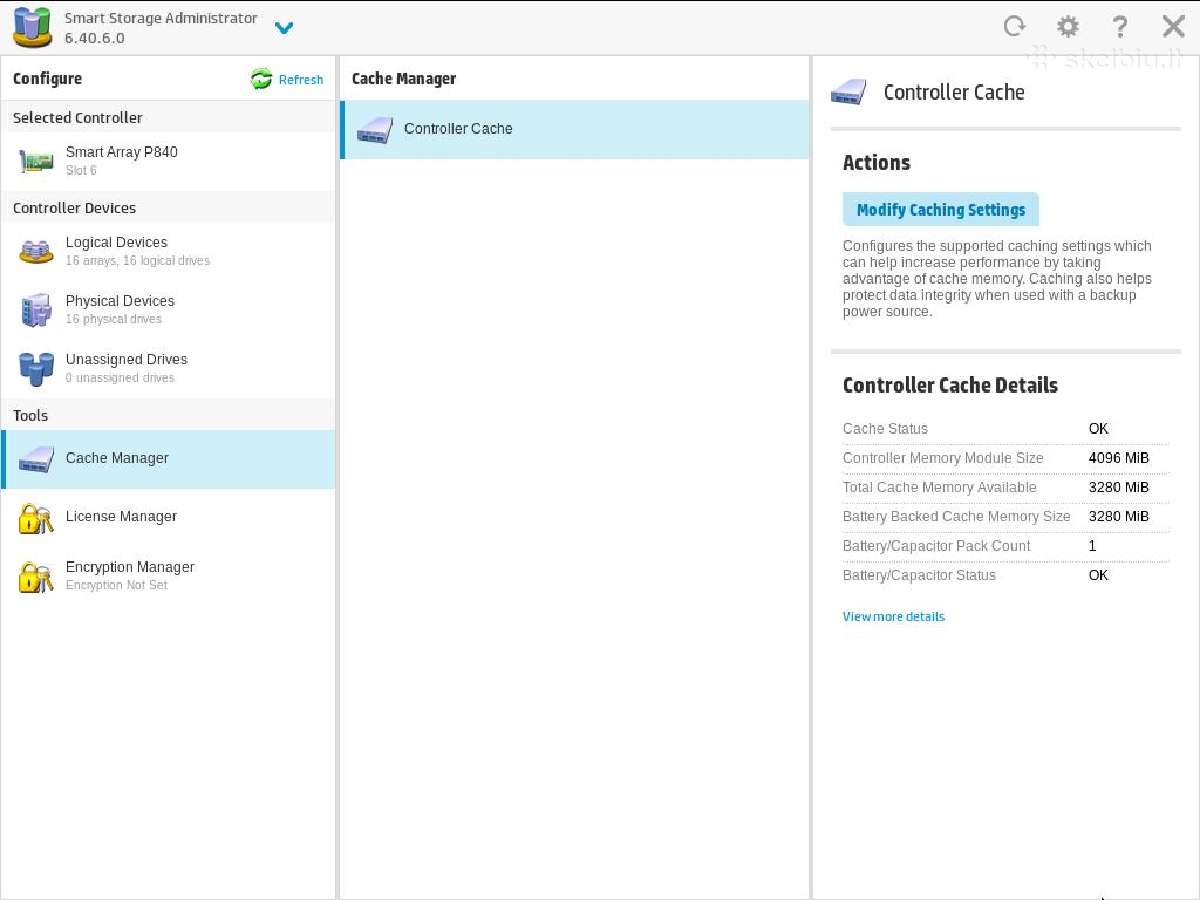Click the Logical Devices disks icon
Image resolution: width=1200 pixels, height=900 pixels.
(x=37, y=251)
